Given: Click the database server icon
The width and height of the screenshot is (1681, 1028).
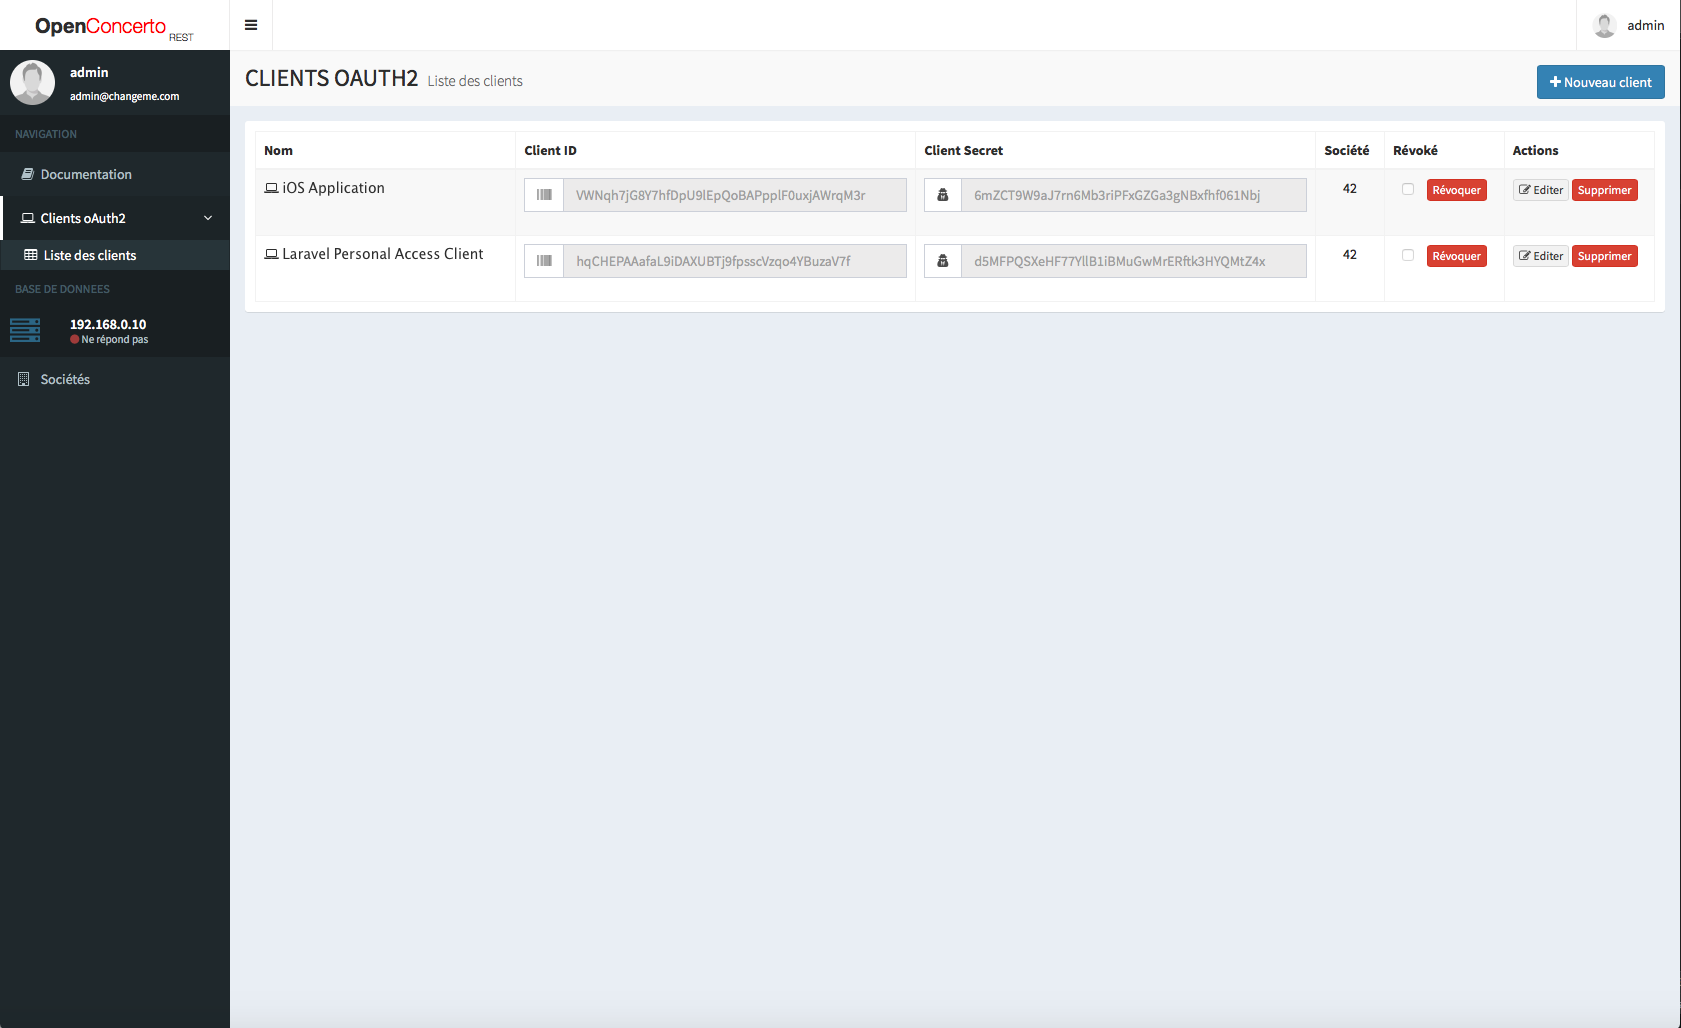Looking at the screenshot, I should tap(25, 330).
